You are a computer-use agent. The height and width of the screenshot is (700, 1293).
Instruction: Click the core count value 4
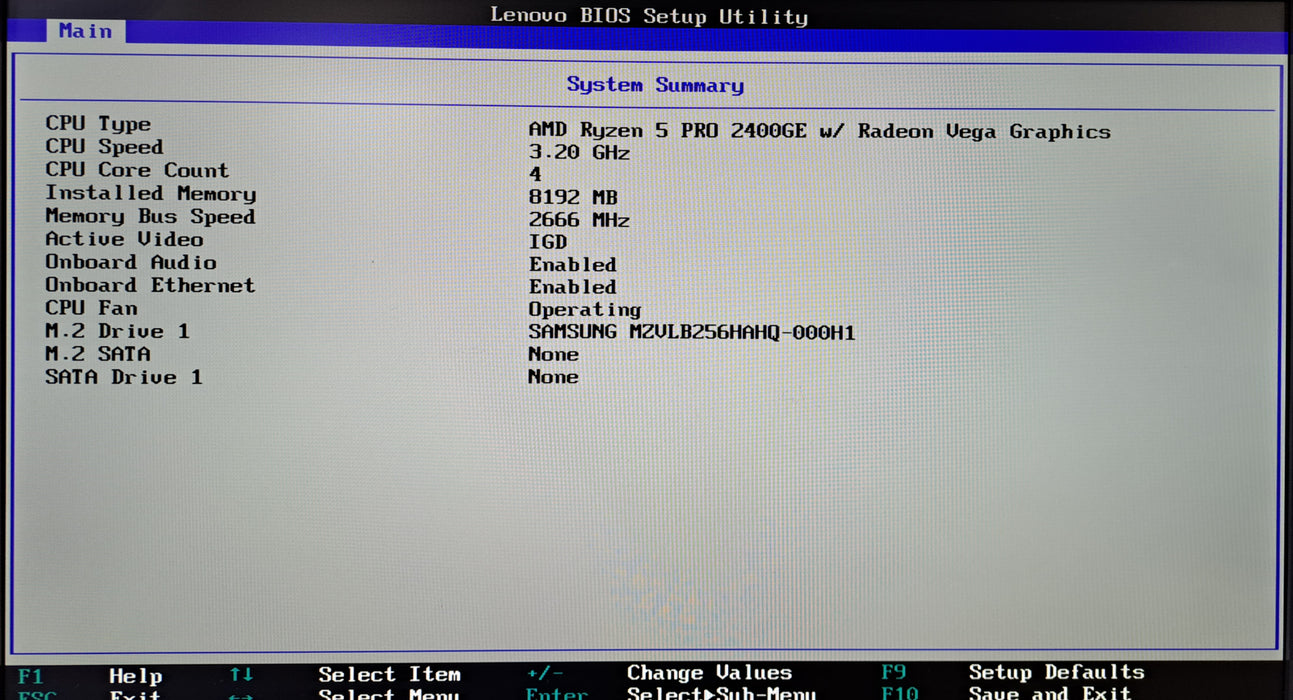point(535,175)
